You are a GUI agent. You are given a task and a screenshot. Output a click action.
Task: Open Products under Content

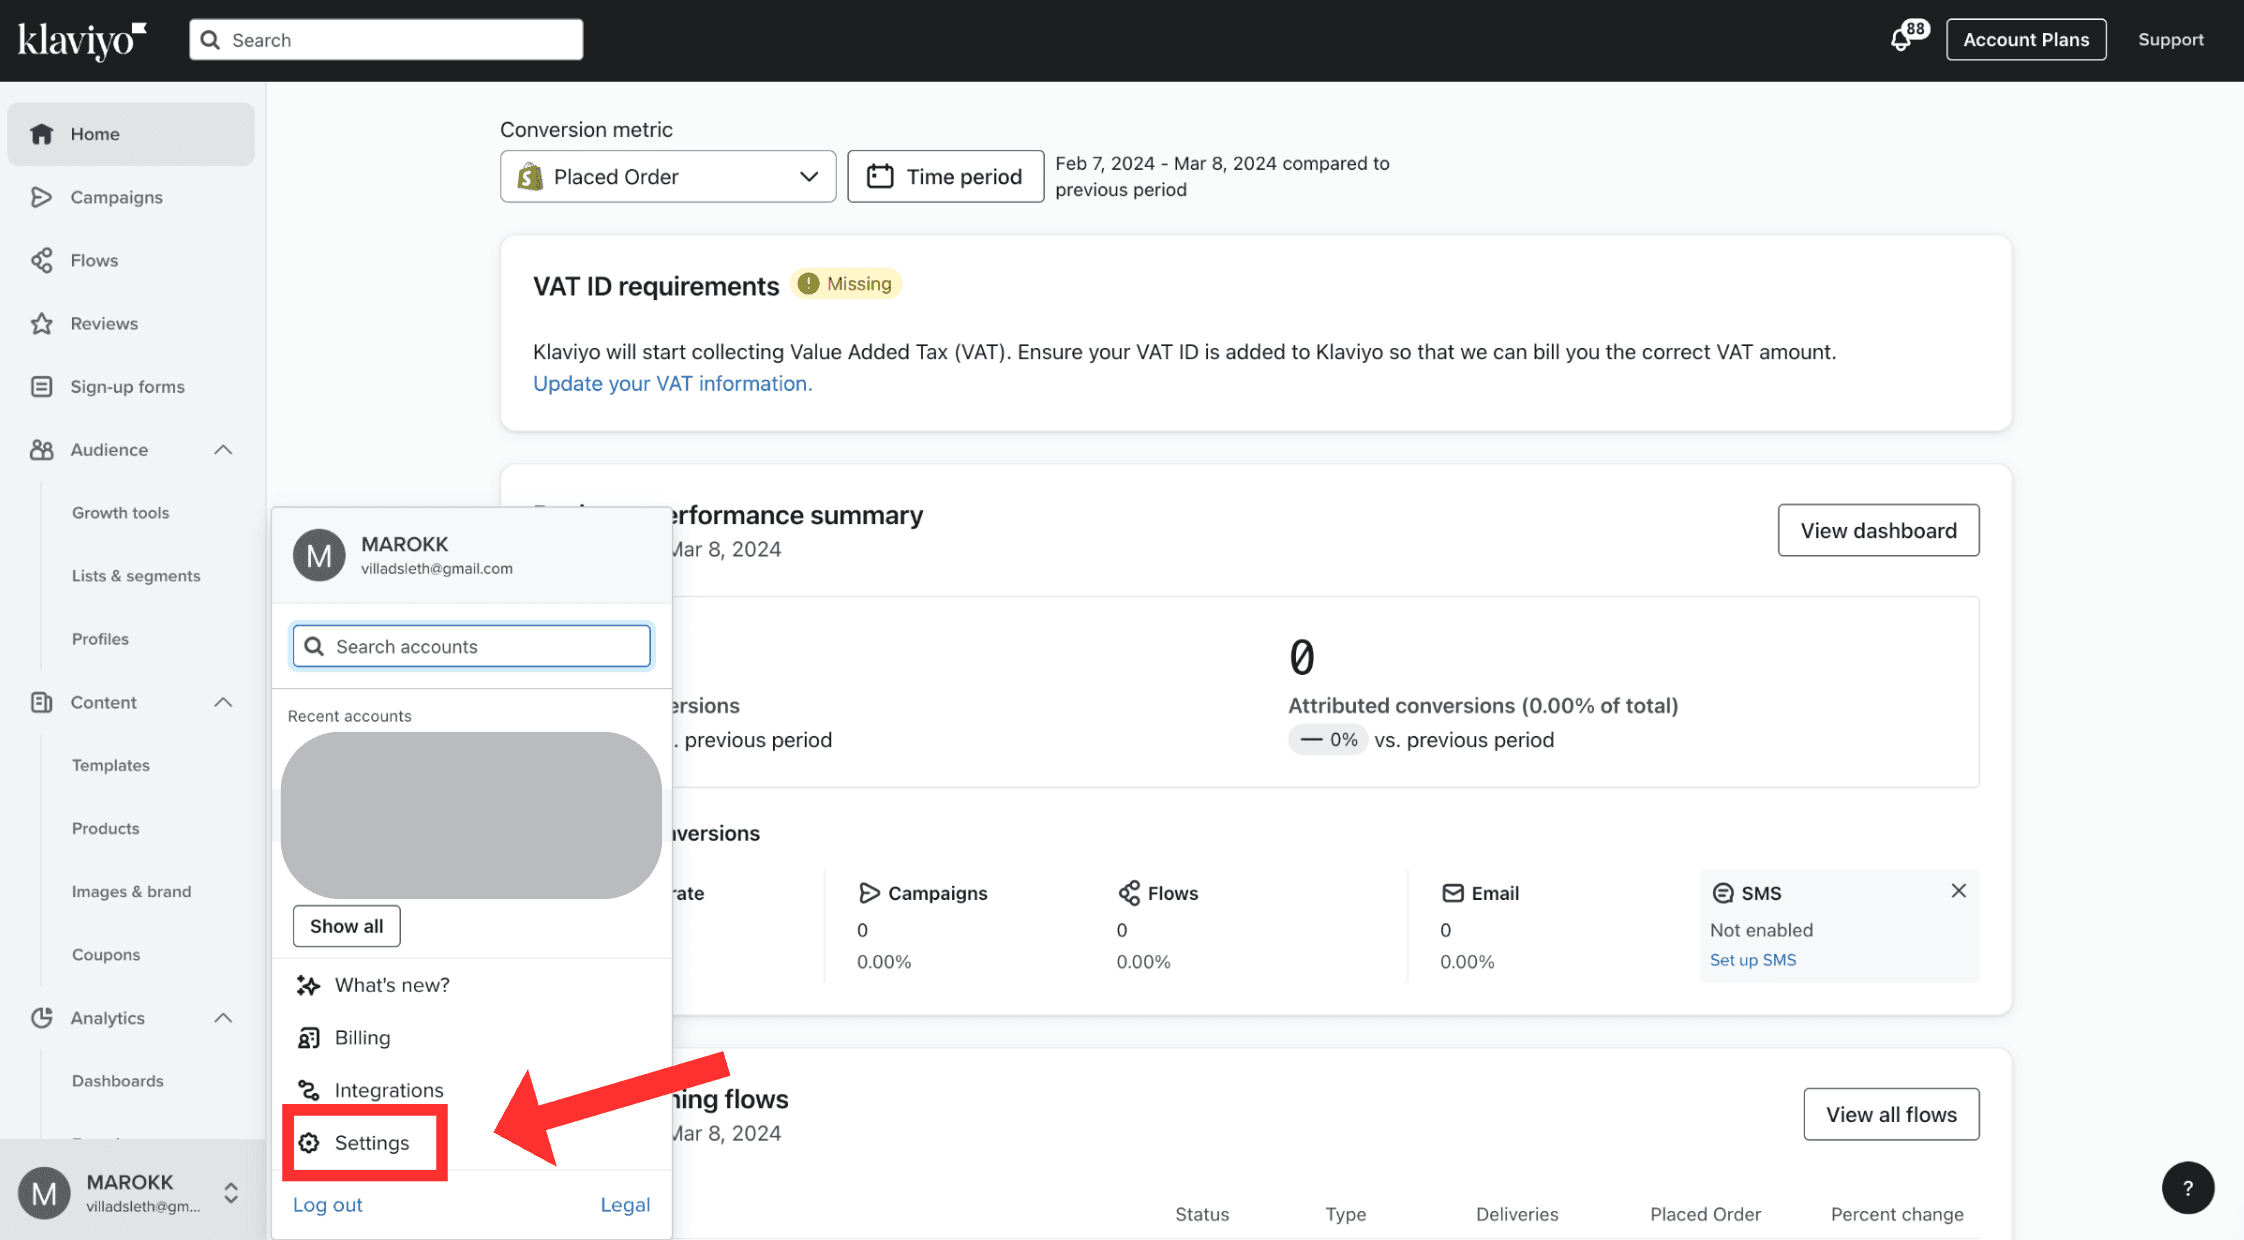coord(105,828)
